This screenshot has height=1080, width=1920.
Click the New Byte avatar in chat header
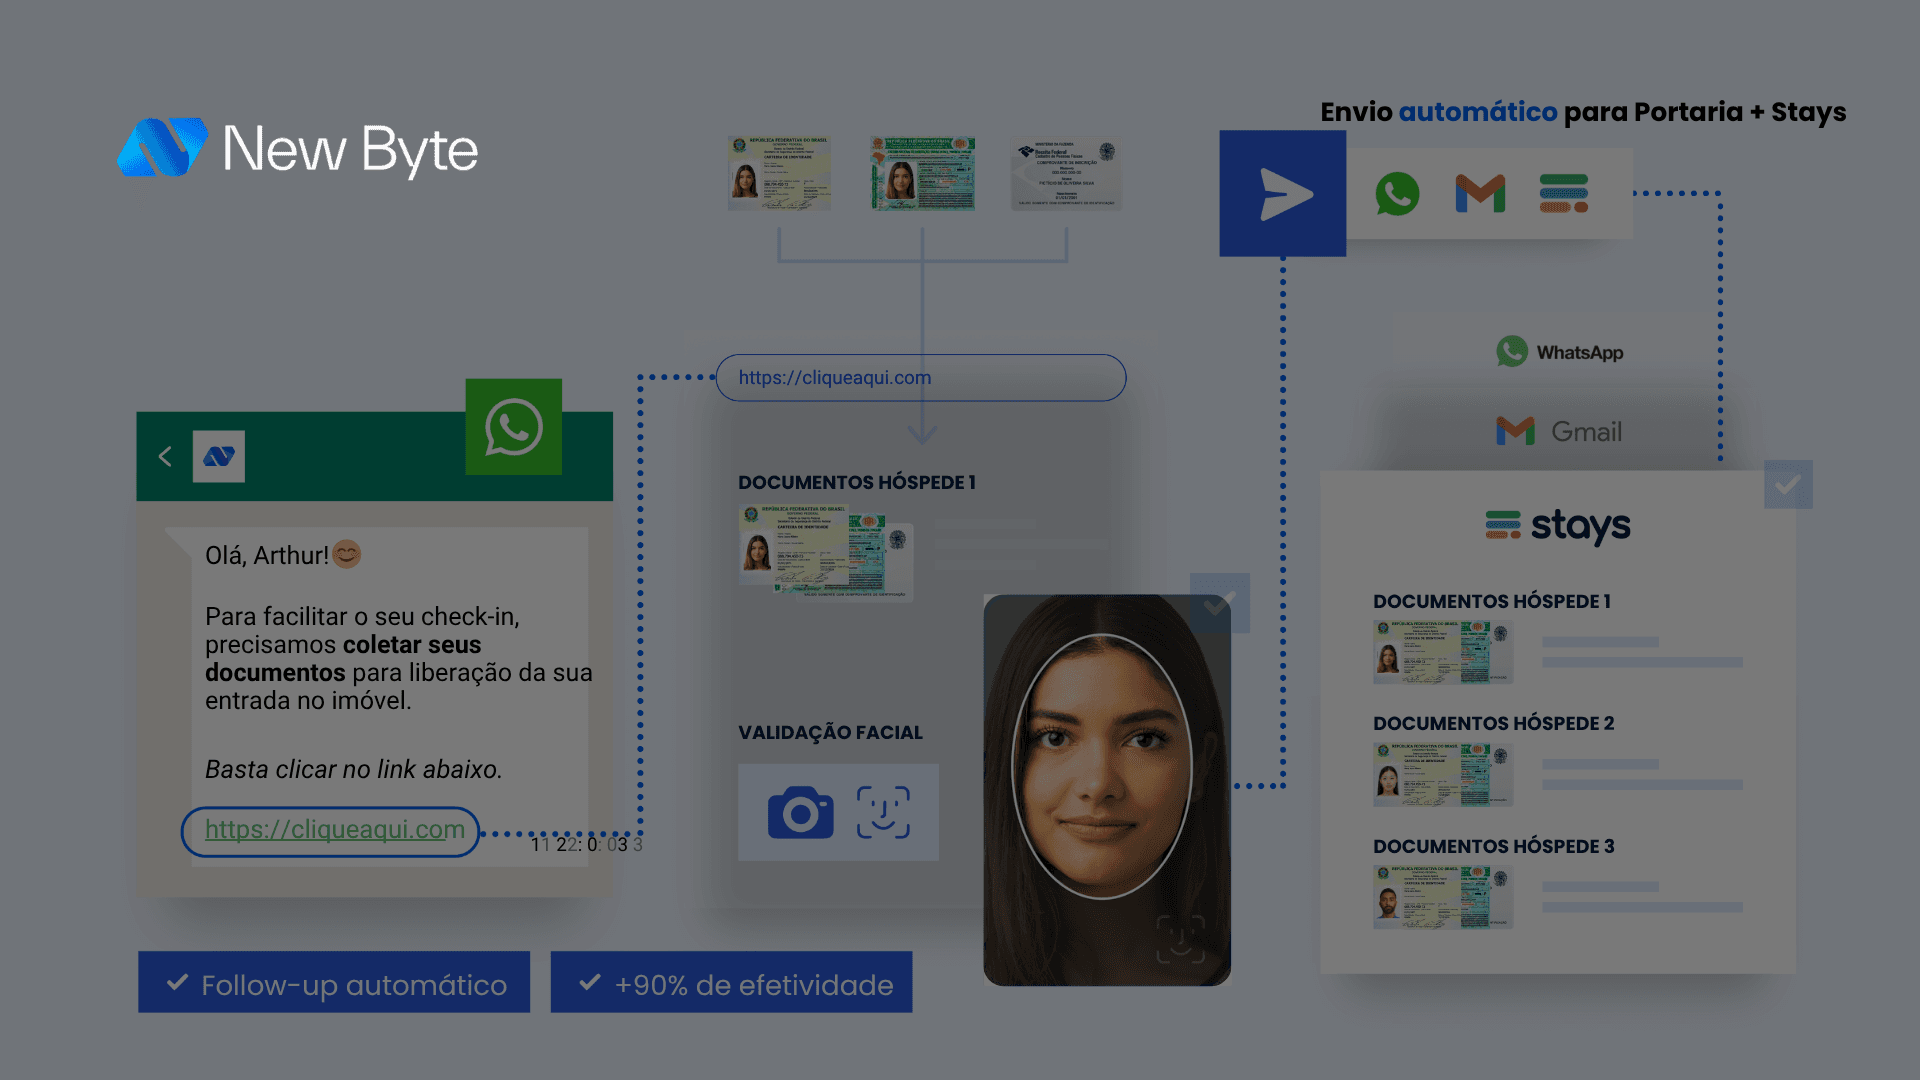pyautogui.click(x=219, y=457)
